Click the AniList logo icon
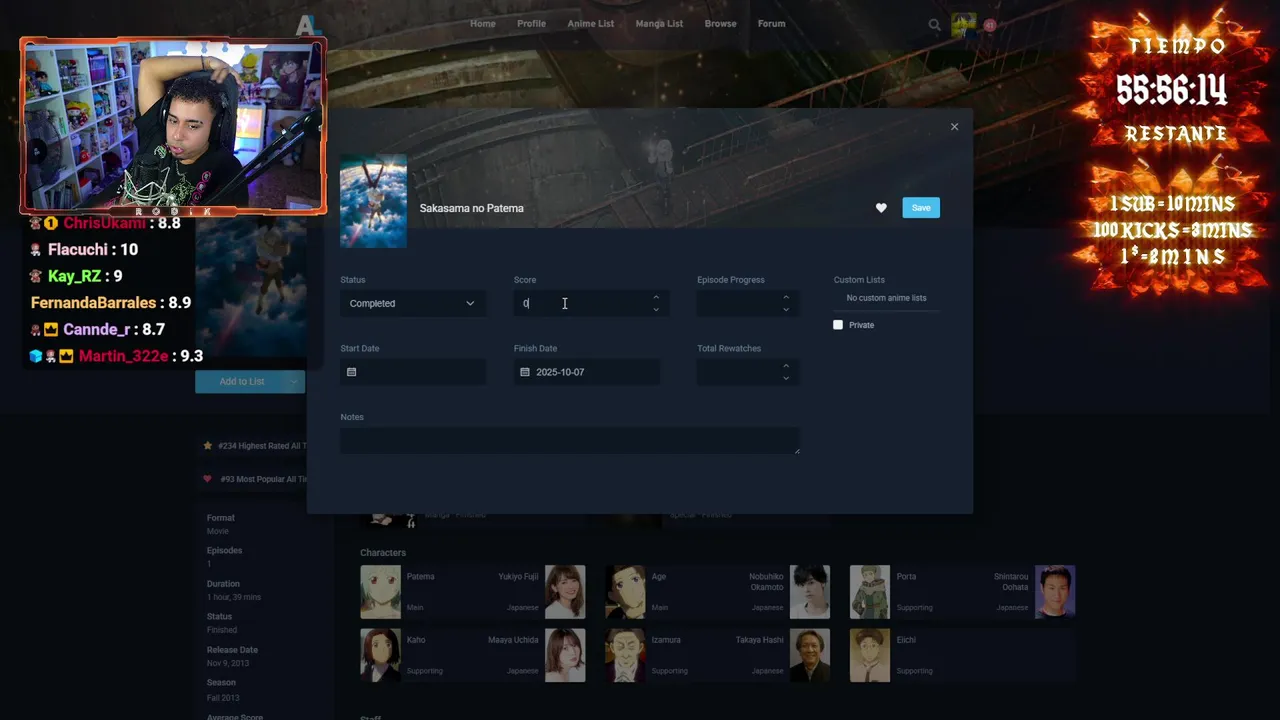This screenshot has width=1280, height=720. tap(308, 24)
